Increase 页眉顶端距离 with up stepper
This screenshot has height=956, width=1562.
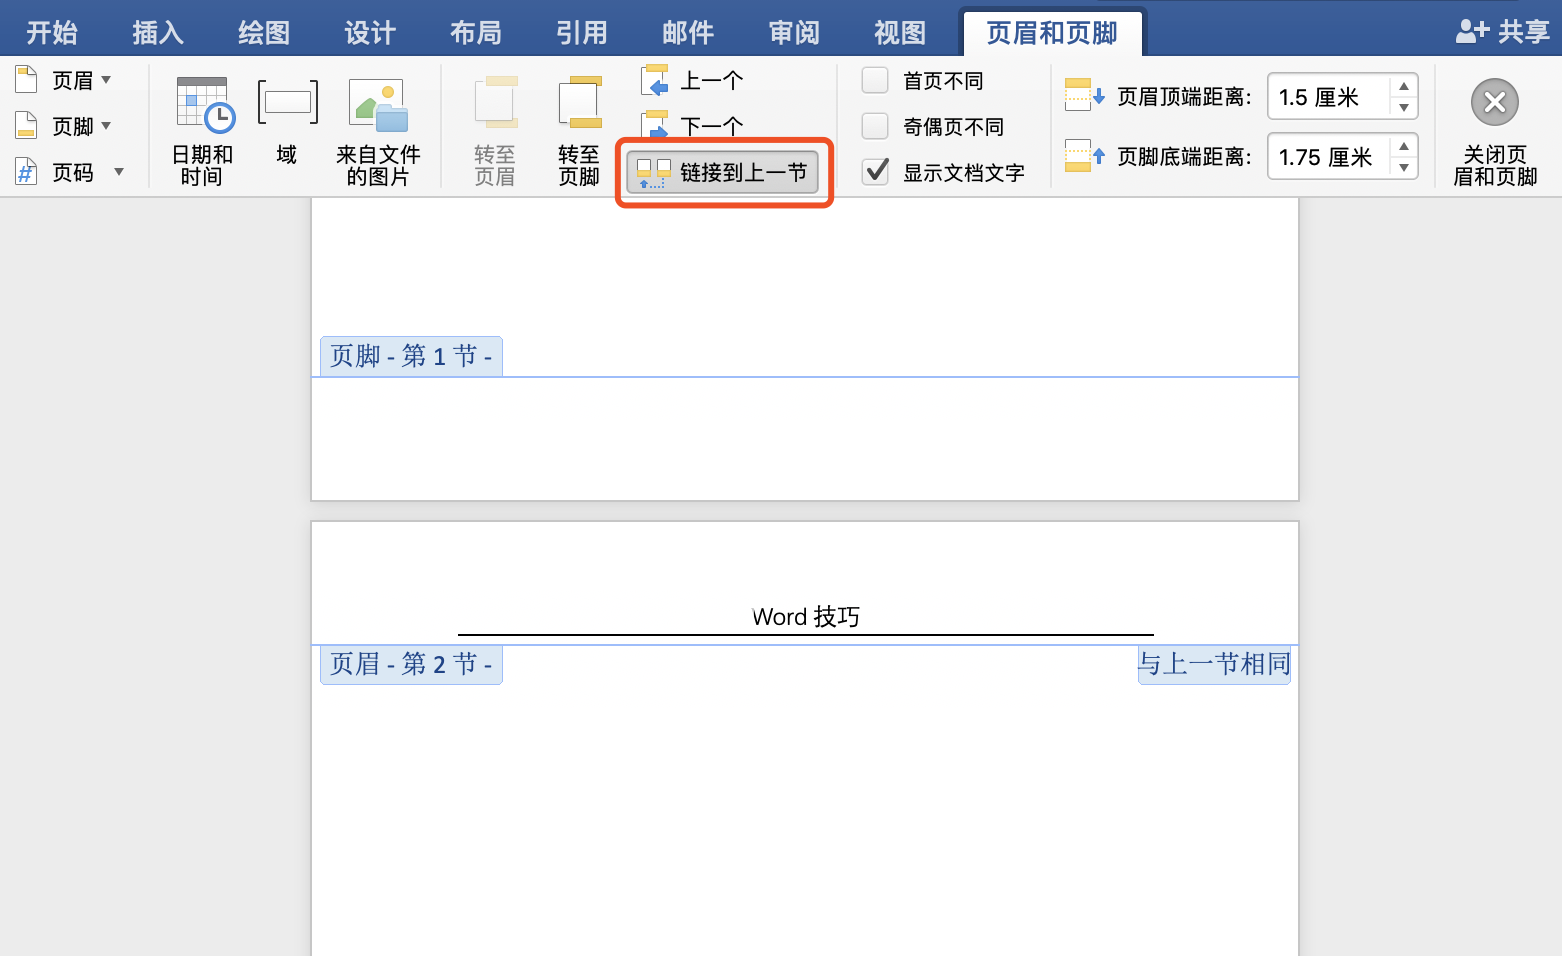(x=1404, y=86)
